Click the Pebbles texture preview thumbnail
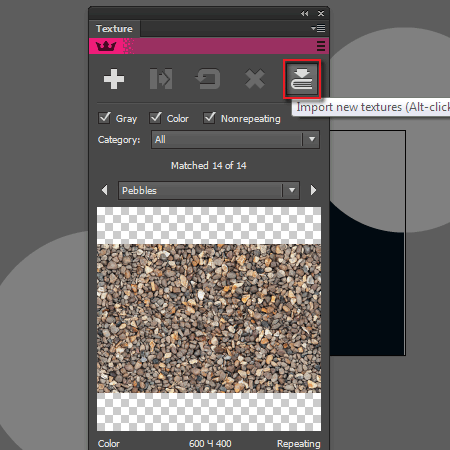 (209, 319)
